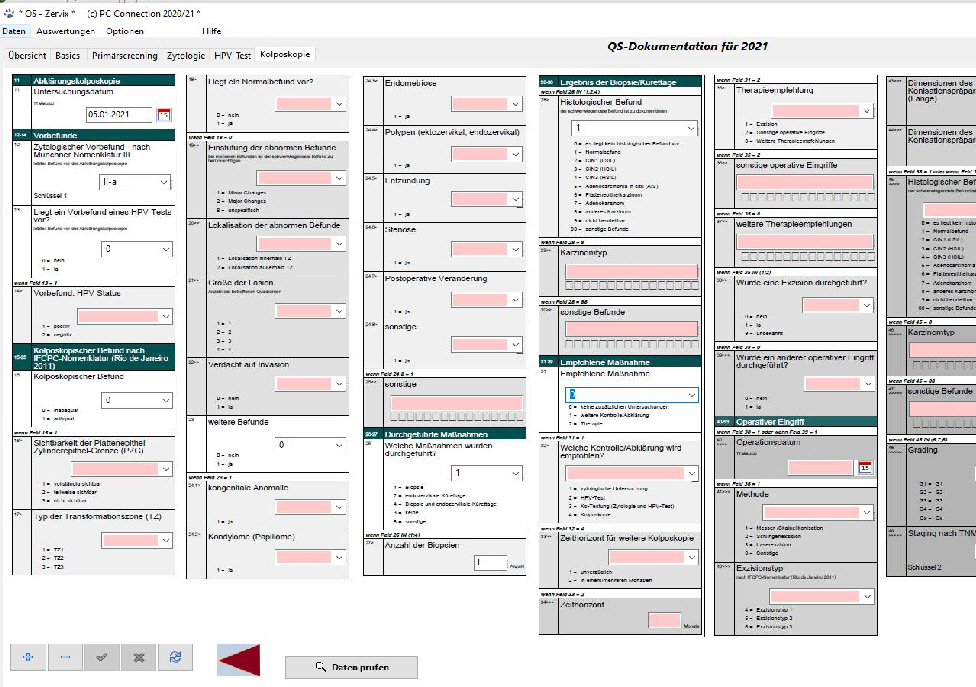This screenshot has width=976, height=687.
Task: Open Sichtbarkeit der Plattenepithel-Grenze dropdown
Action: [x=121, y=469]
